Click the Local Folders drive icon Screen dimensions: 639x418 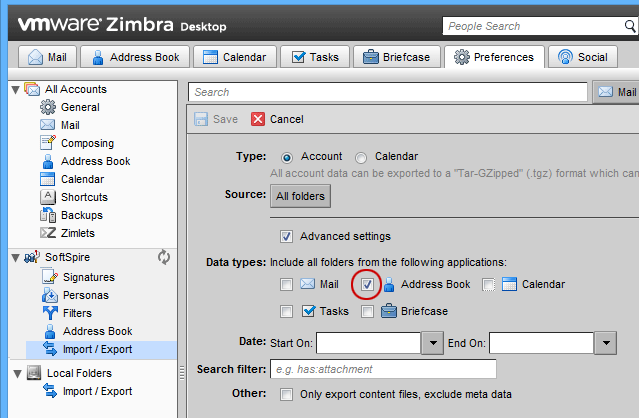click(34, 373)
